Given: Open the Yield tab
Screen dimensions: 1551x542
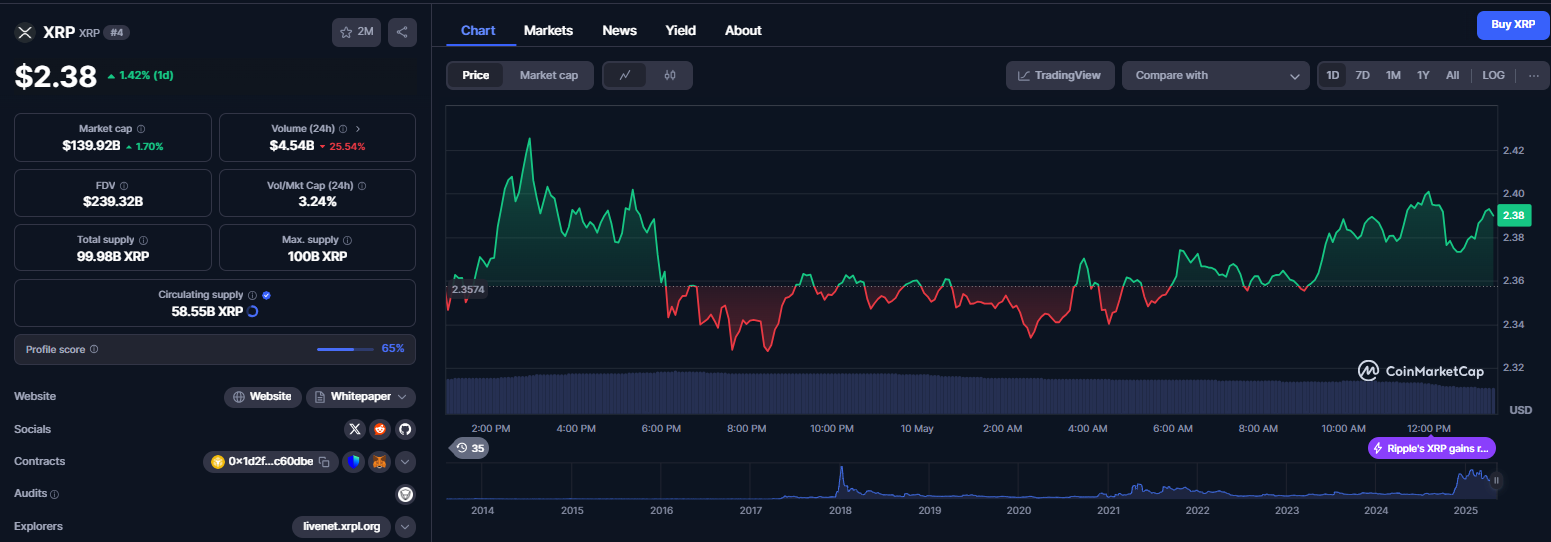Looking at the screenshot, I should click(x=681, y=30).
